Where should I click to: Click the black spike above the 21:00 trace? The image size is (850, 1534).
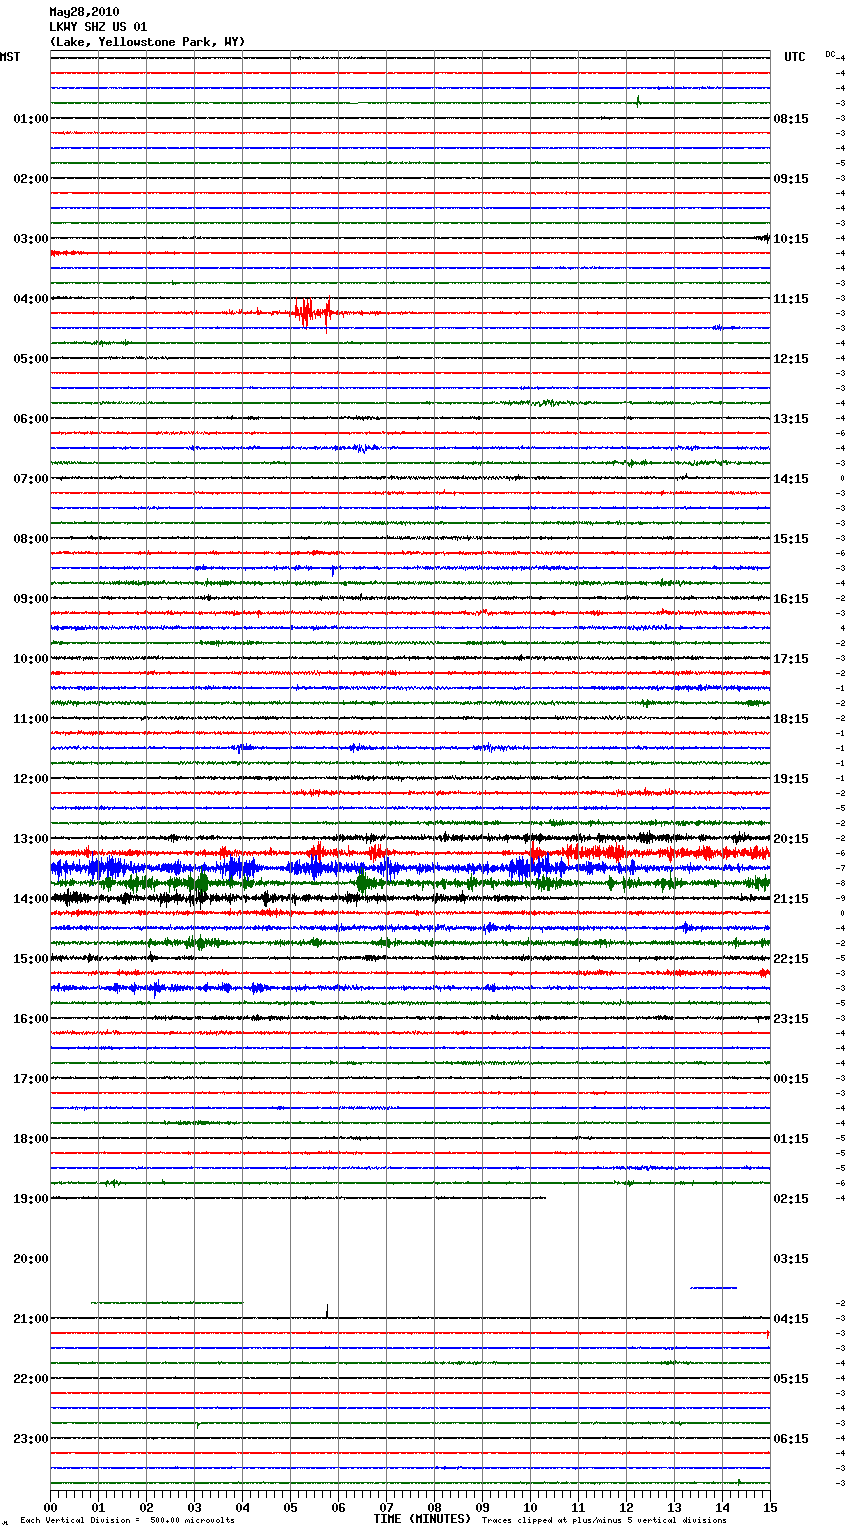[327, 1310]
